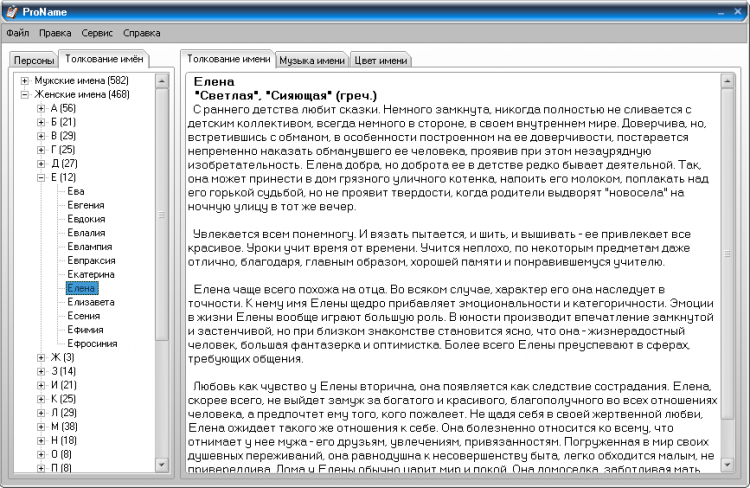Screen dimensions: 750x488
Task: Open the Файл menu
Action: (18, 33)
